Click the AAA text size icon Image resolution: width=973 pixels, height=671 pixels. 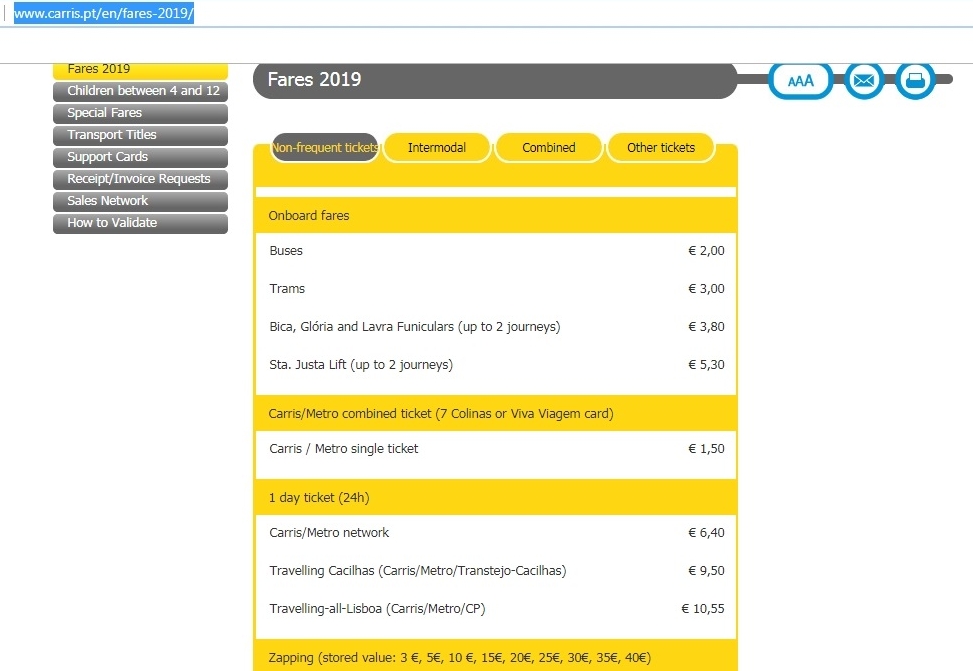coord(800,81)
